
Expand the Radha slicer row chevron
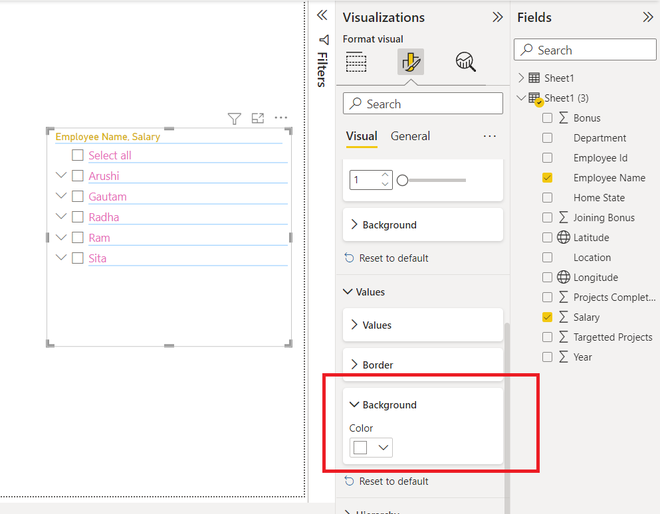tap(61, 216)
